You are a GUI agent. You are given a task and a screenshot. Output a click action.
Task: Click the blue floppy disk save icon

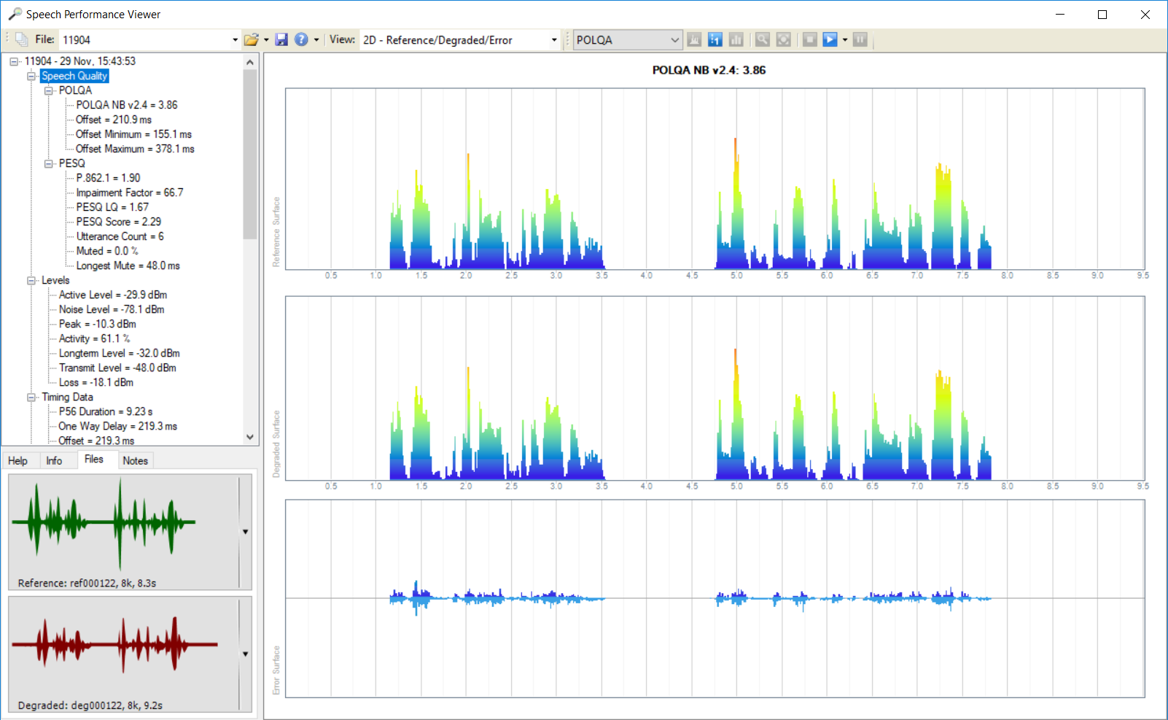click(x=281, y=40)
